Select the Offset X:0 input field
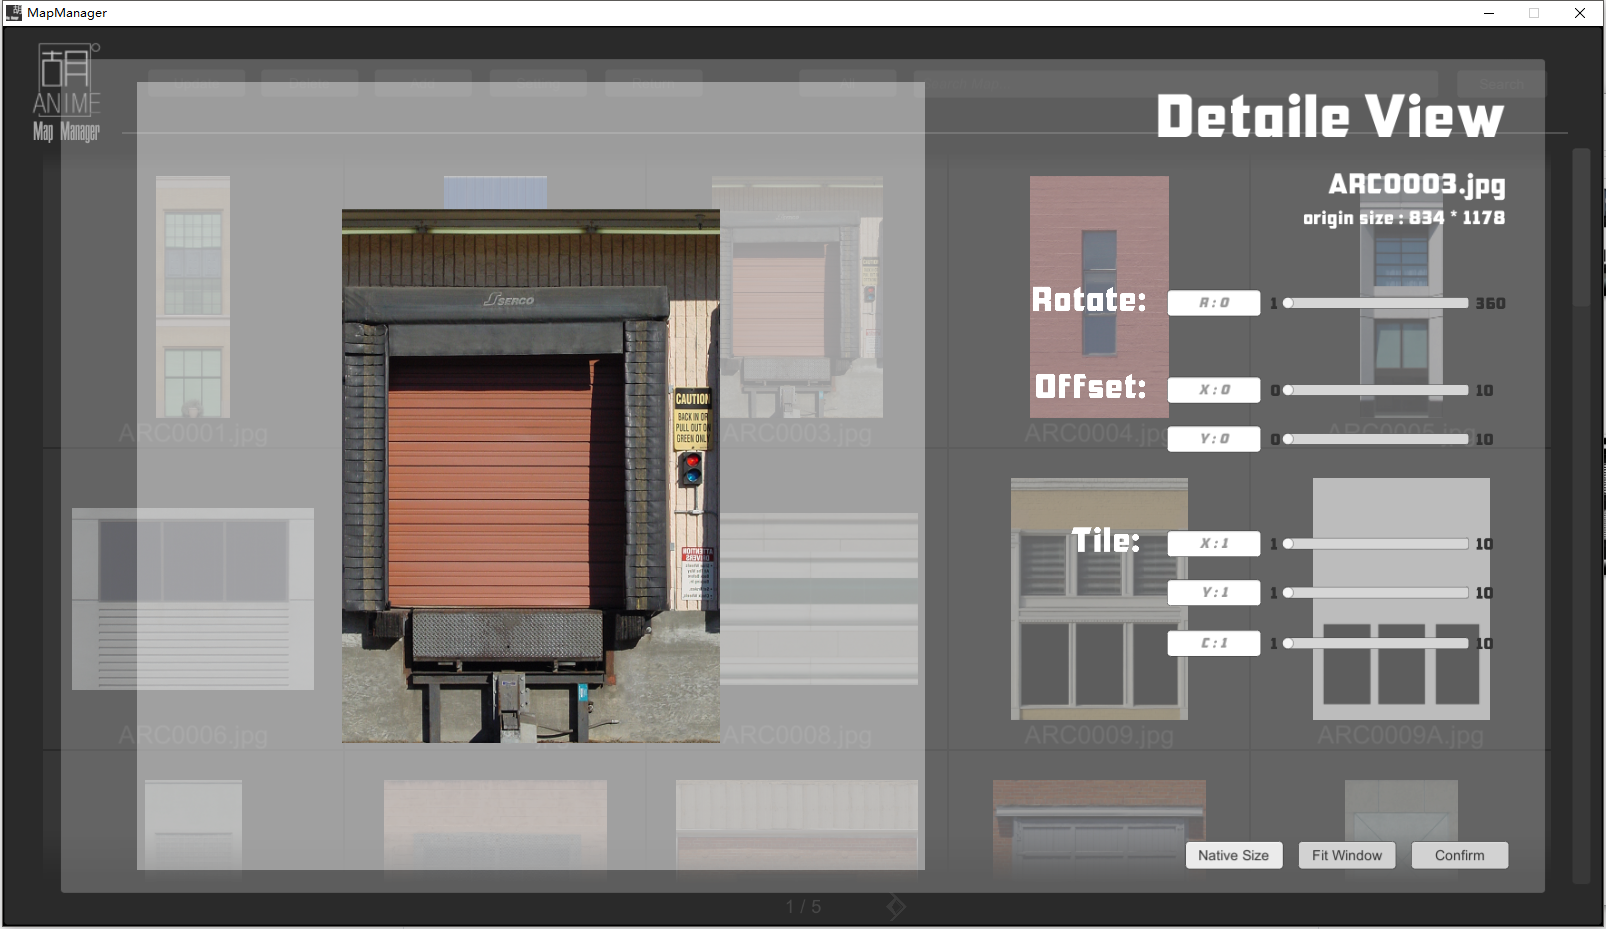Screen dimensions: 1606x929 [1214, 390]
